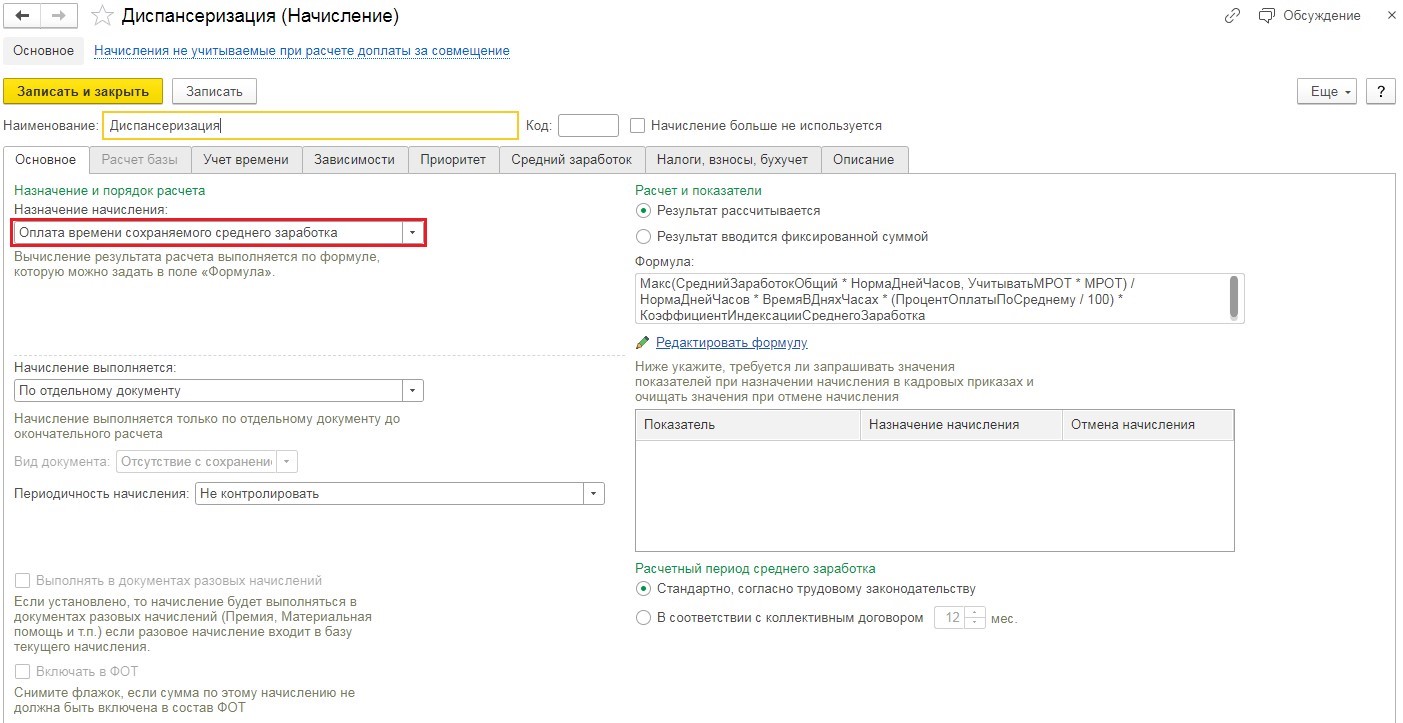Image resolution: width=1403 pixels, height=723 pixels.
Task: Expand the Назначение начисления dropdown
Action: click(x=412, y=233)
